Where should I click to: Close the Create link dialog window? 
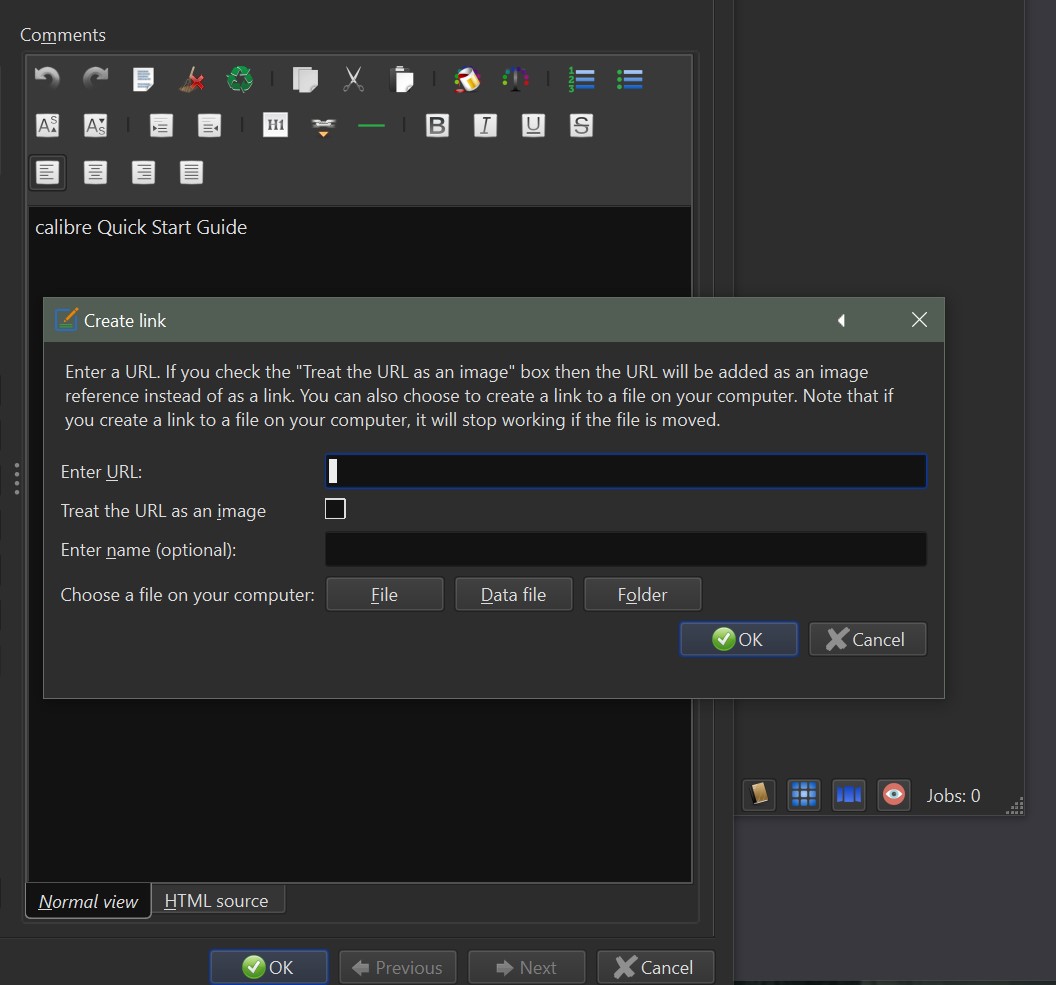[919, 320]
